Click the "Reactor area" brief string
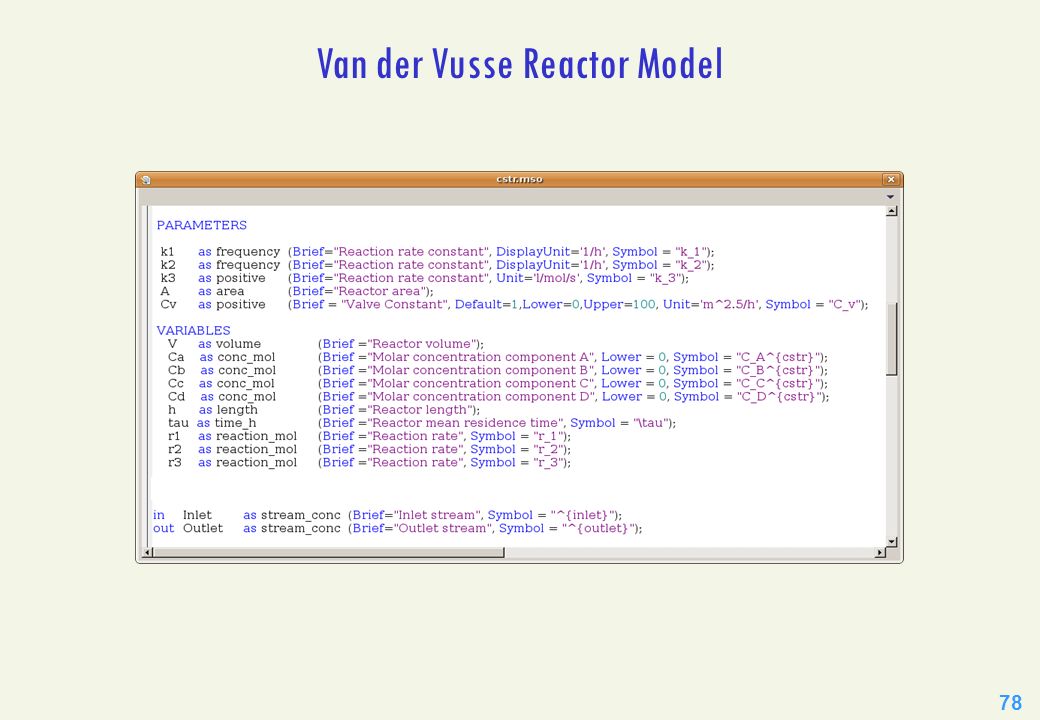 pos(379,291)
